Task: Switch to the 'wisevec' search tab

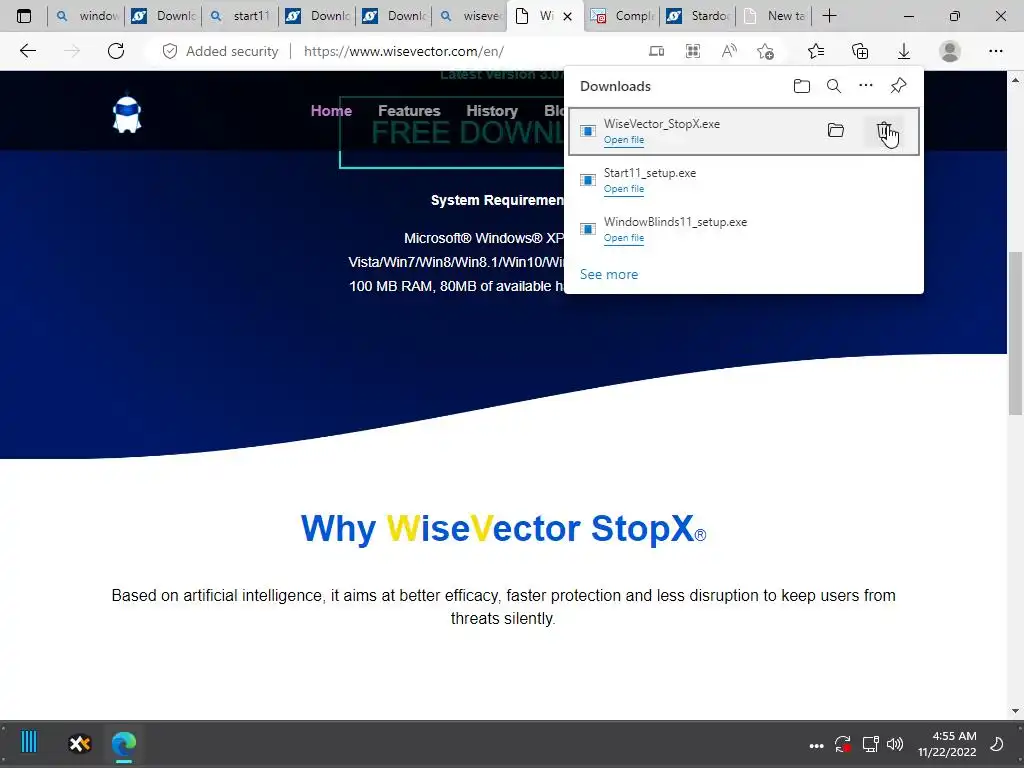Action: (470, 16)
